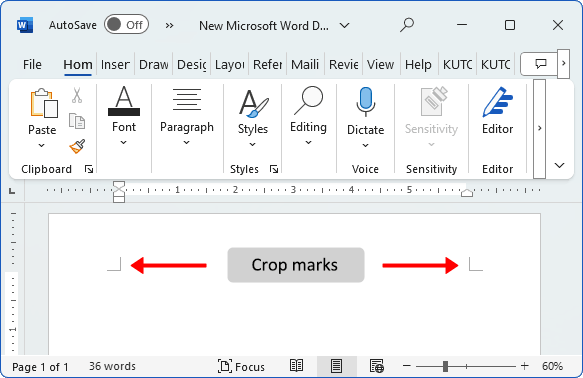Switch to Read Mode view icon

click(296, 366)
